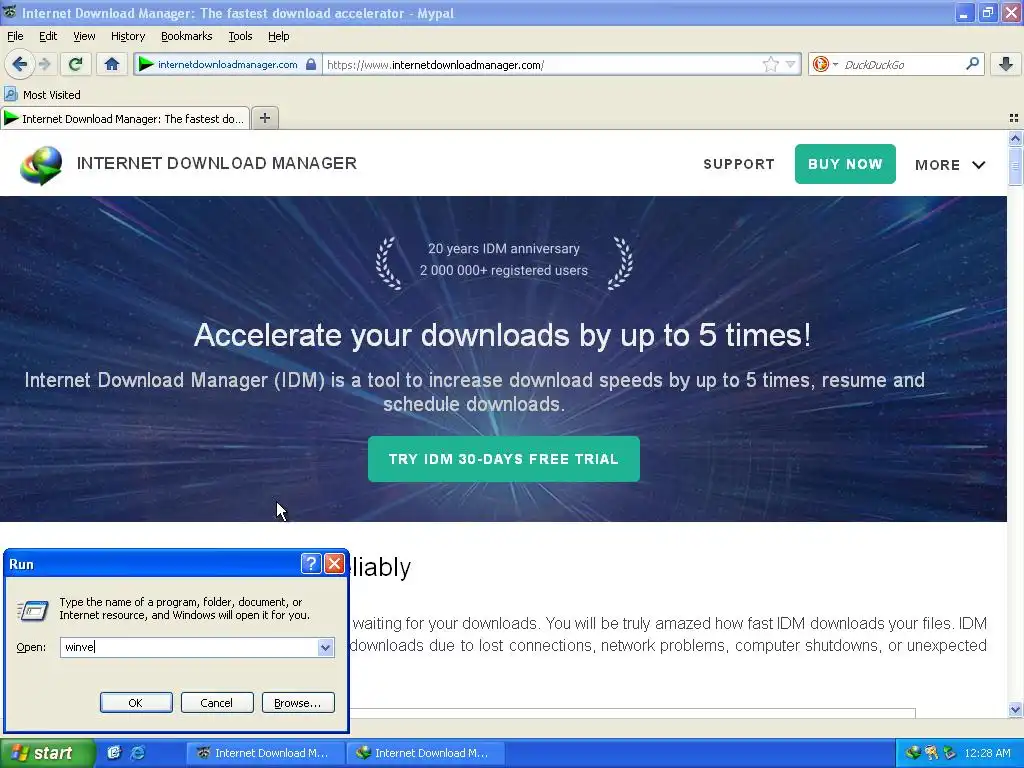Click scrollbar down arrow on the page

tap(1015, 709)
